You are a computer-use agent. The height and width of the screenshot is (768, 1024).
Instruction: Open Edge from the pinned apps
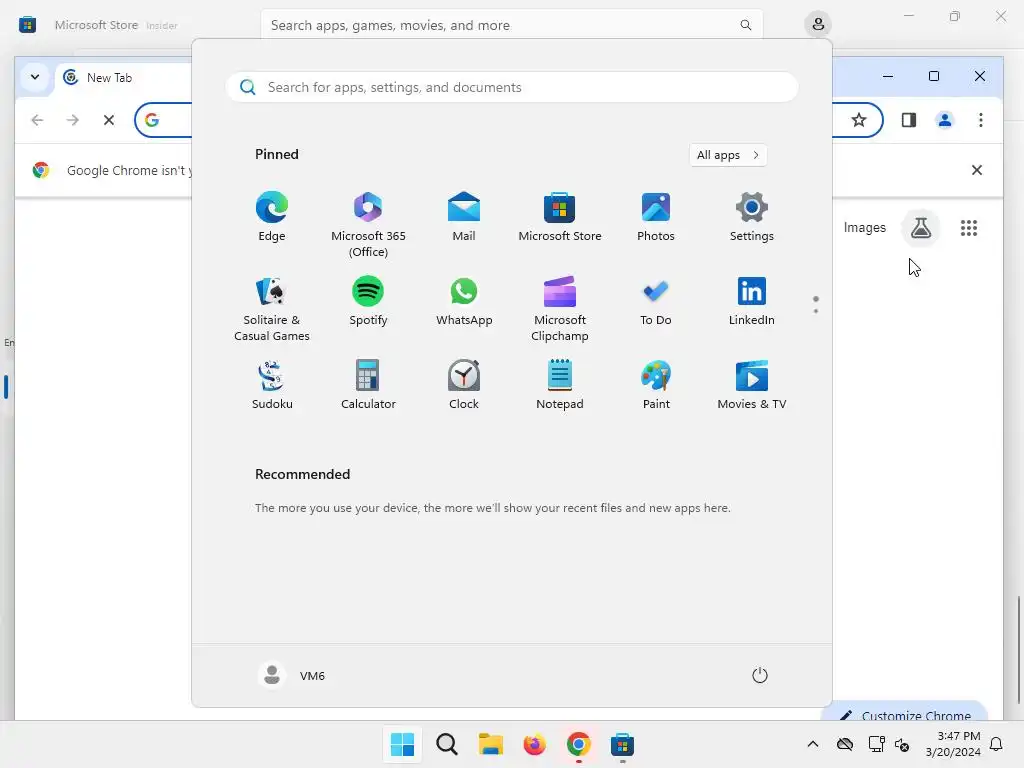coord(272,217)
